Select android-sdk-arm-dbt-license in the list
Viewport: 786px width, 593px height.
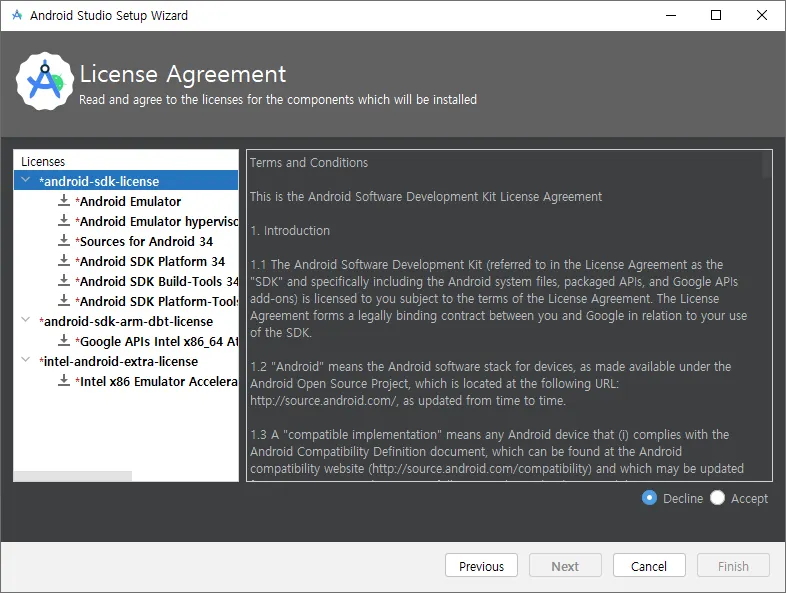[x=128, y=321]
